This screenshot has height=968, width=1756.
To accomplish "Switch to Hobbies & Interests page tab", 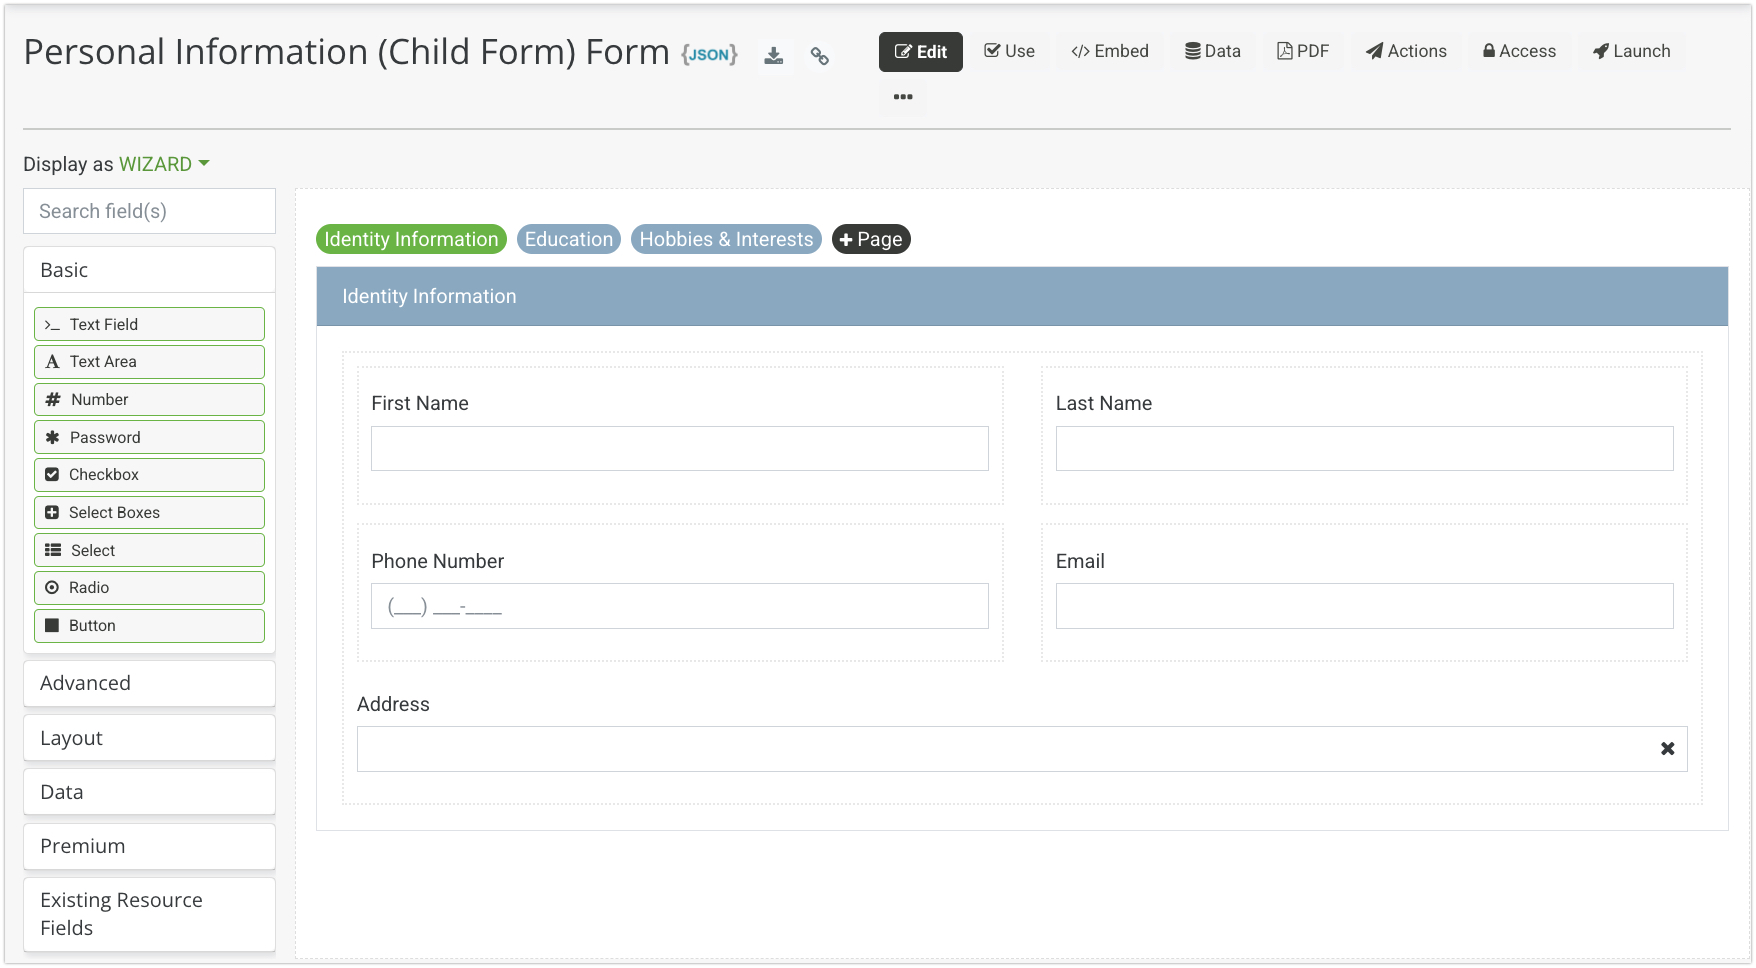I will click(x=726, y=239).
